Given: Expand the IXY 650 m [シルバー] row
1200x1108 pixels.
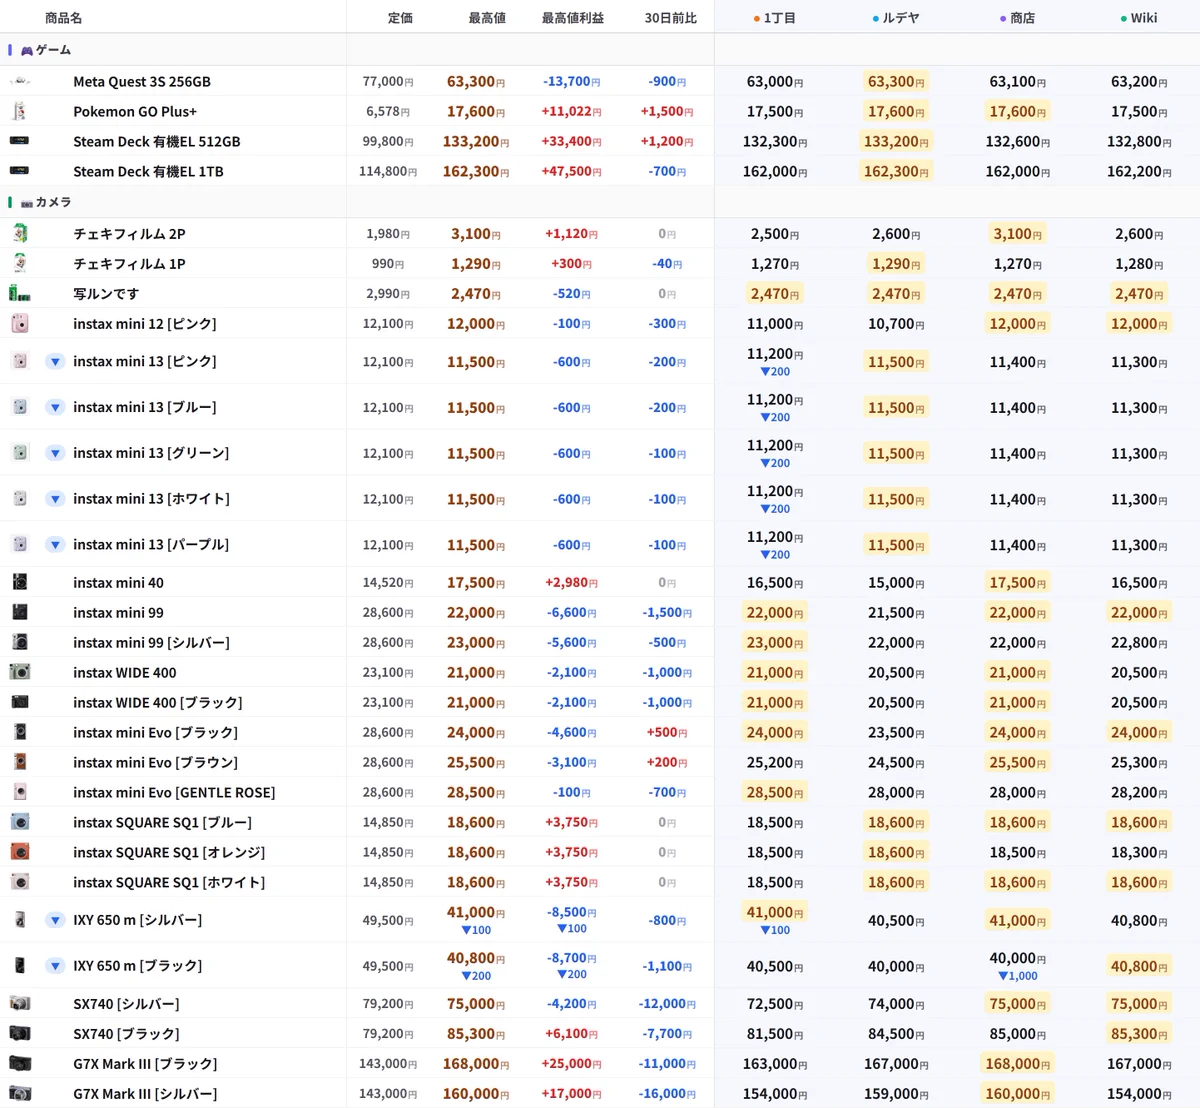Looking at the screenshot, I should click(55, 920).
